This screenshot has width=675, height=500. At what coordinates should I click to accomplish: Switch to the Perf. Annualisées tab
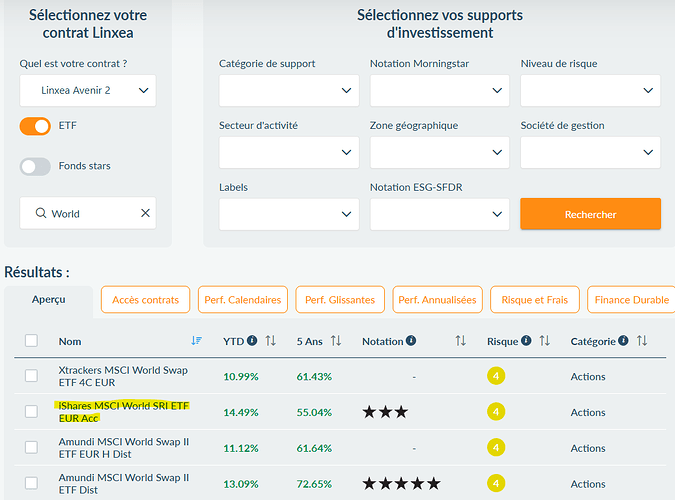pos(437,300)
